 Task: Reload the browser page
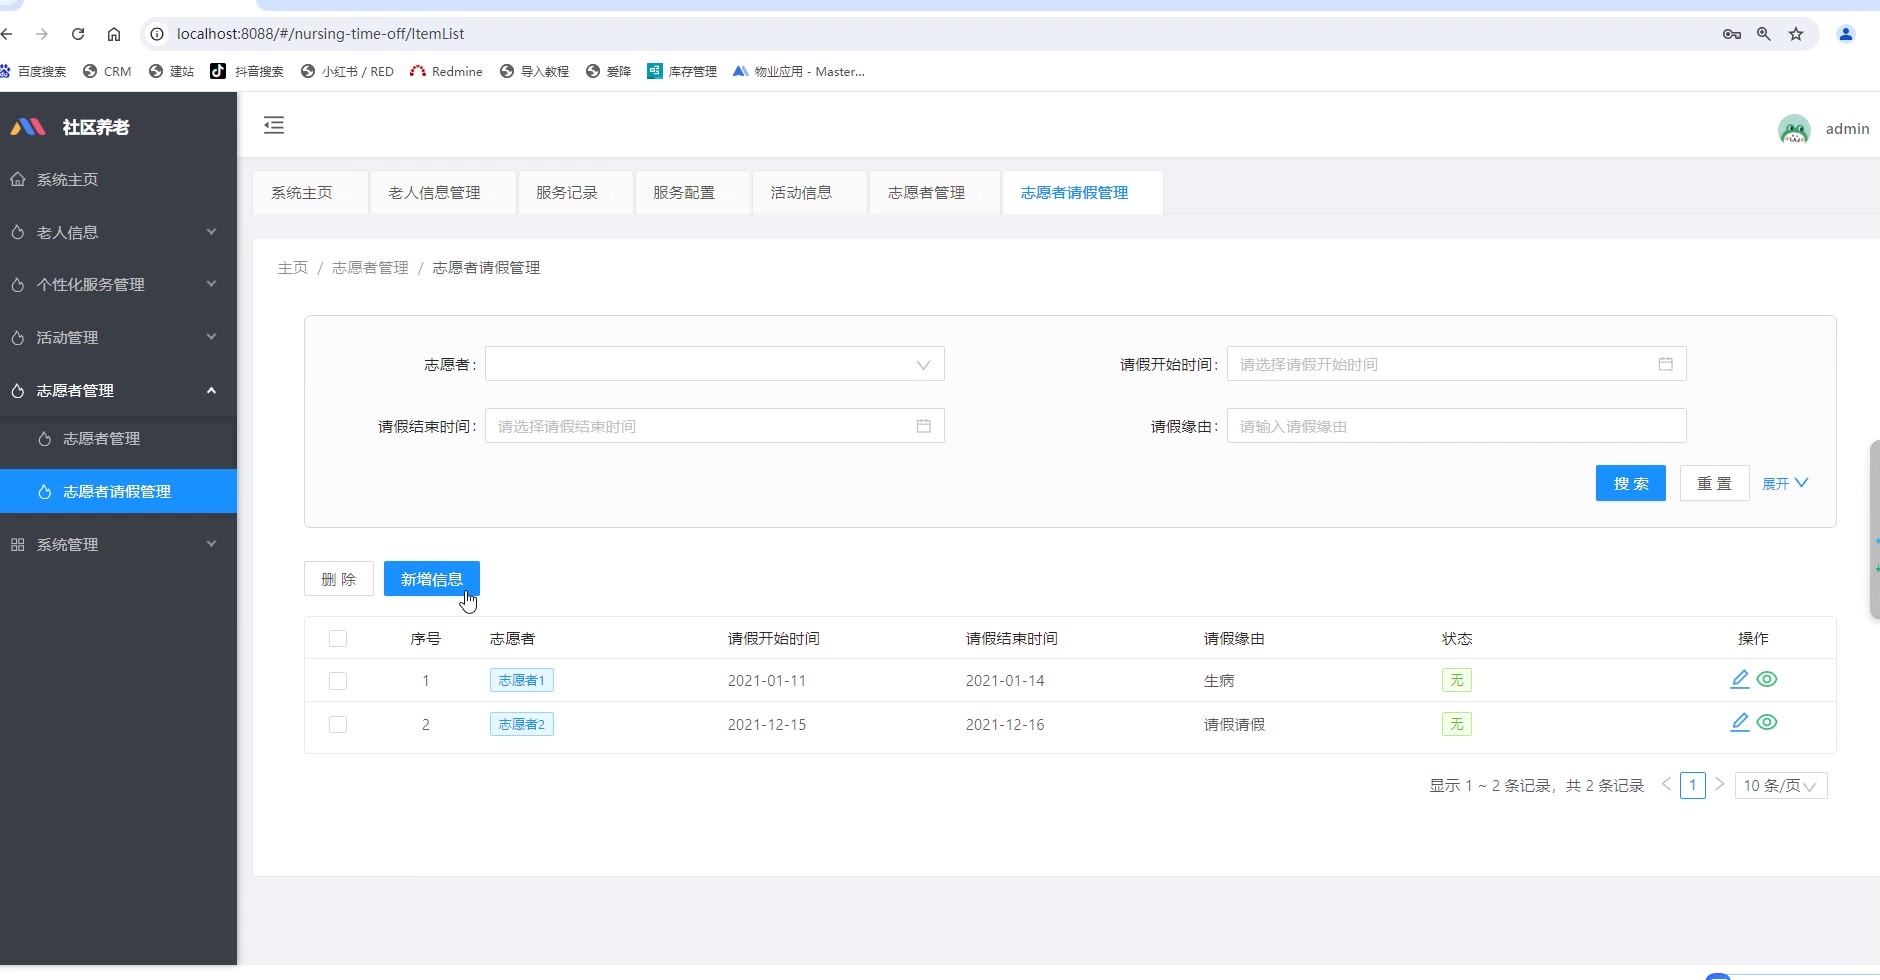pyautogui.click(x=78, y=34)
